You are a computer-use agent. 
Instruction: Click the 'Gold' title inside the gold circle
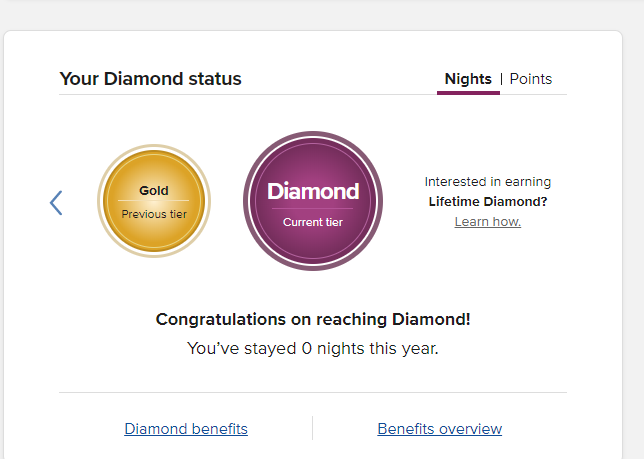pos(154,191)
